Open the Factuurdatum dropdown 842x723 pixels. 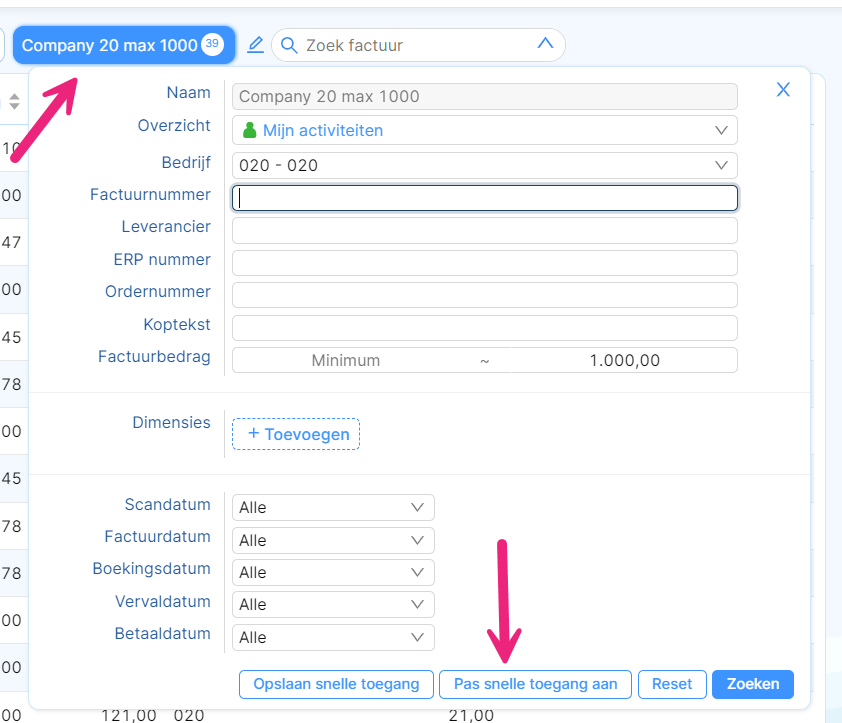(333, 540)
